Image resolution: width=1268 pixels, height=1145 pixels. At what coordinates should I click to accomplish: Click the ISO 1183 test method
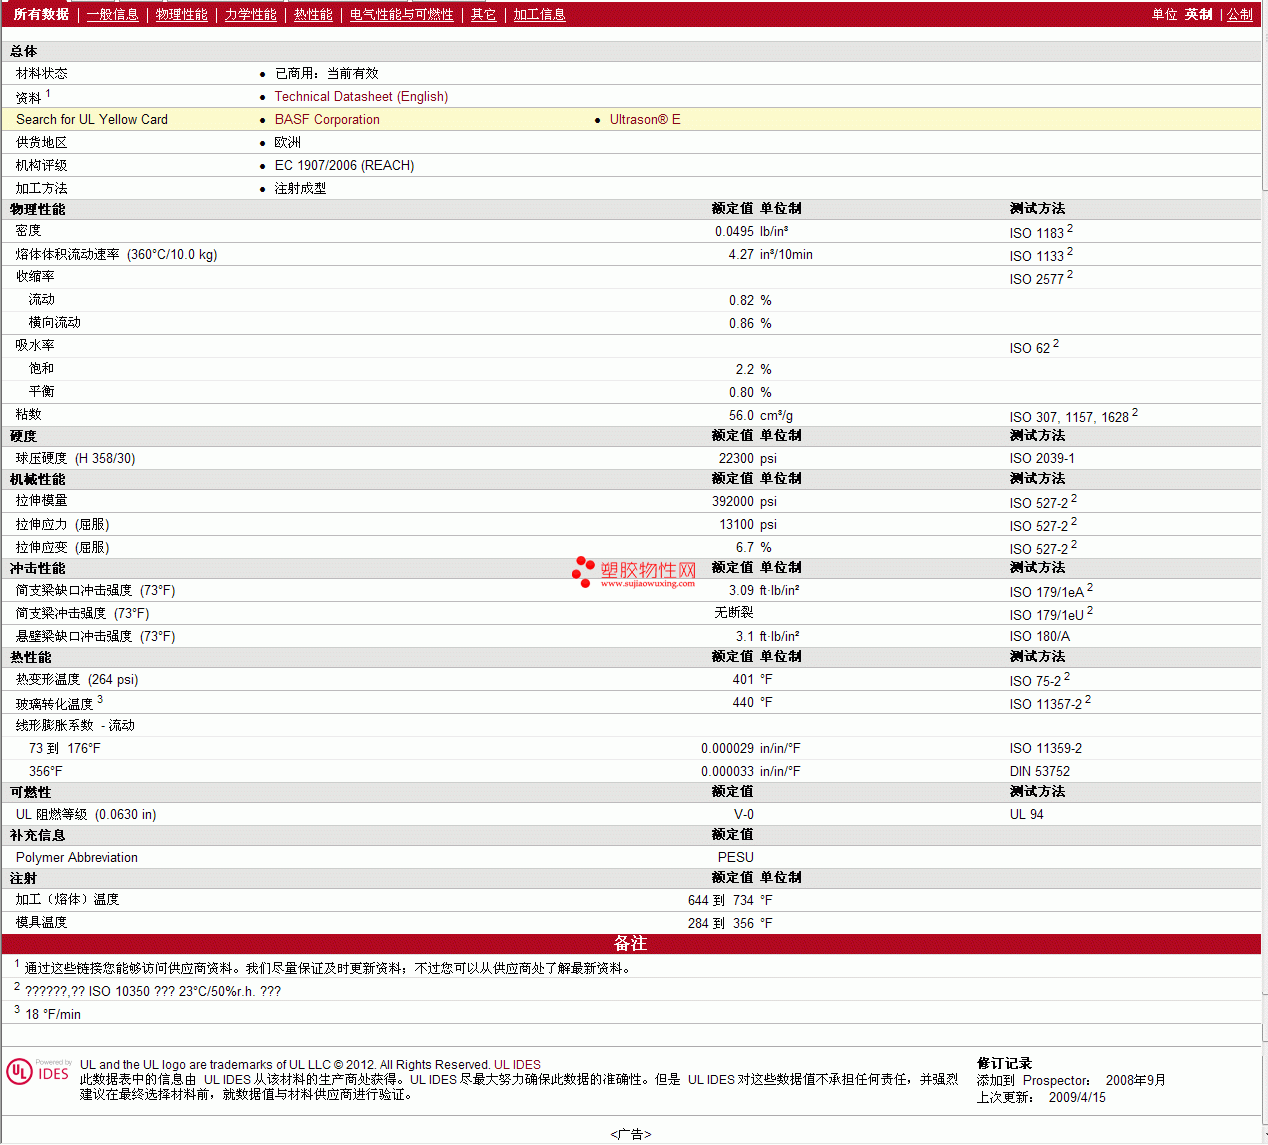[x=1037, y=232]
